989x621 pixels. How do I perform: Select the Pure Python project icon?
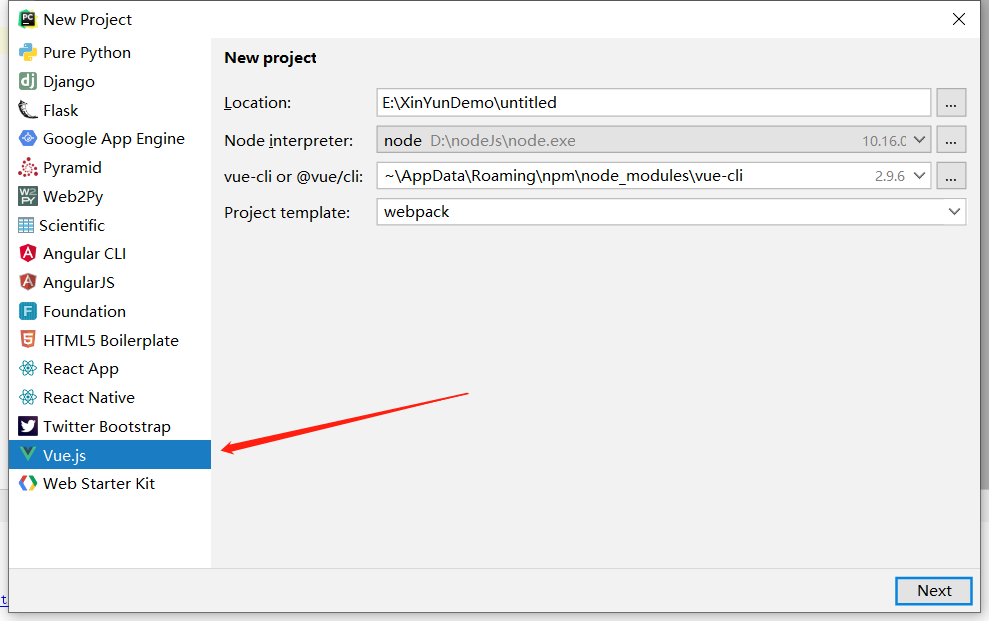28,53
